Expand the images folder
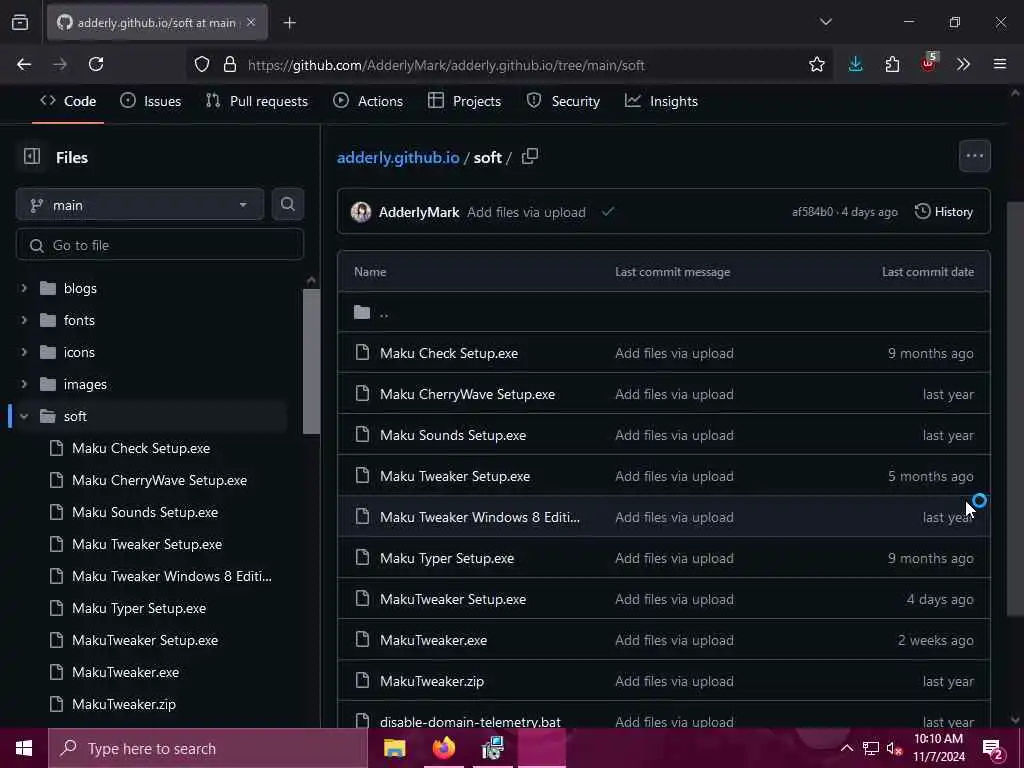Screen dimensions: 1024x768 tap(24, 384)
